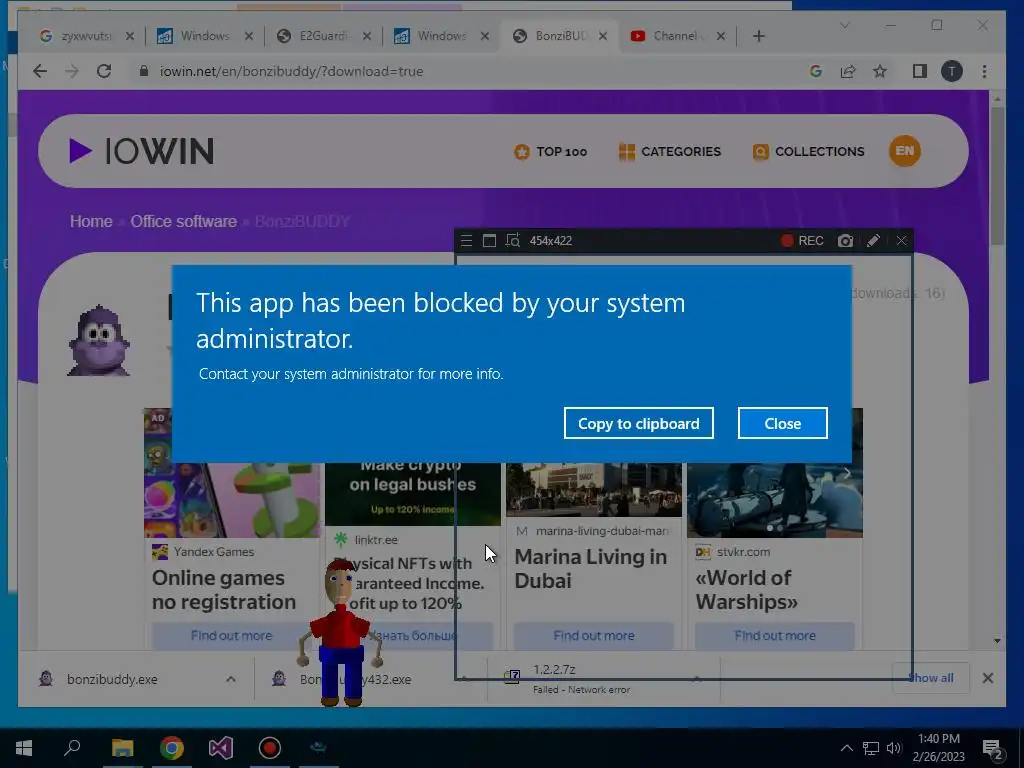Open CATEGORIES menu
1024x768 pixels.
669,152
